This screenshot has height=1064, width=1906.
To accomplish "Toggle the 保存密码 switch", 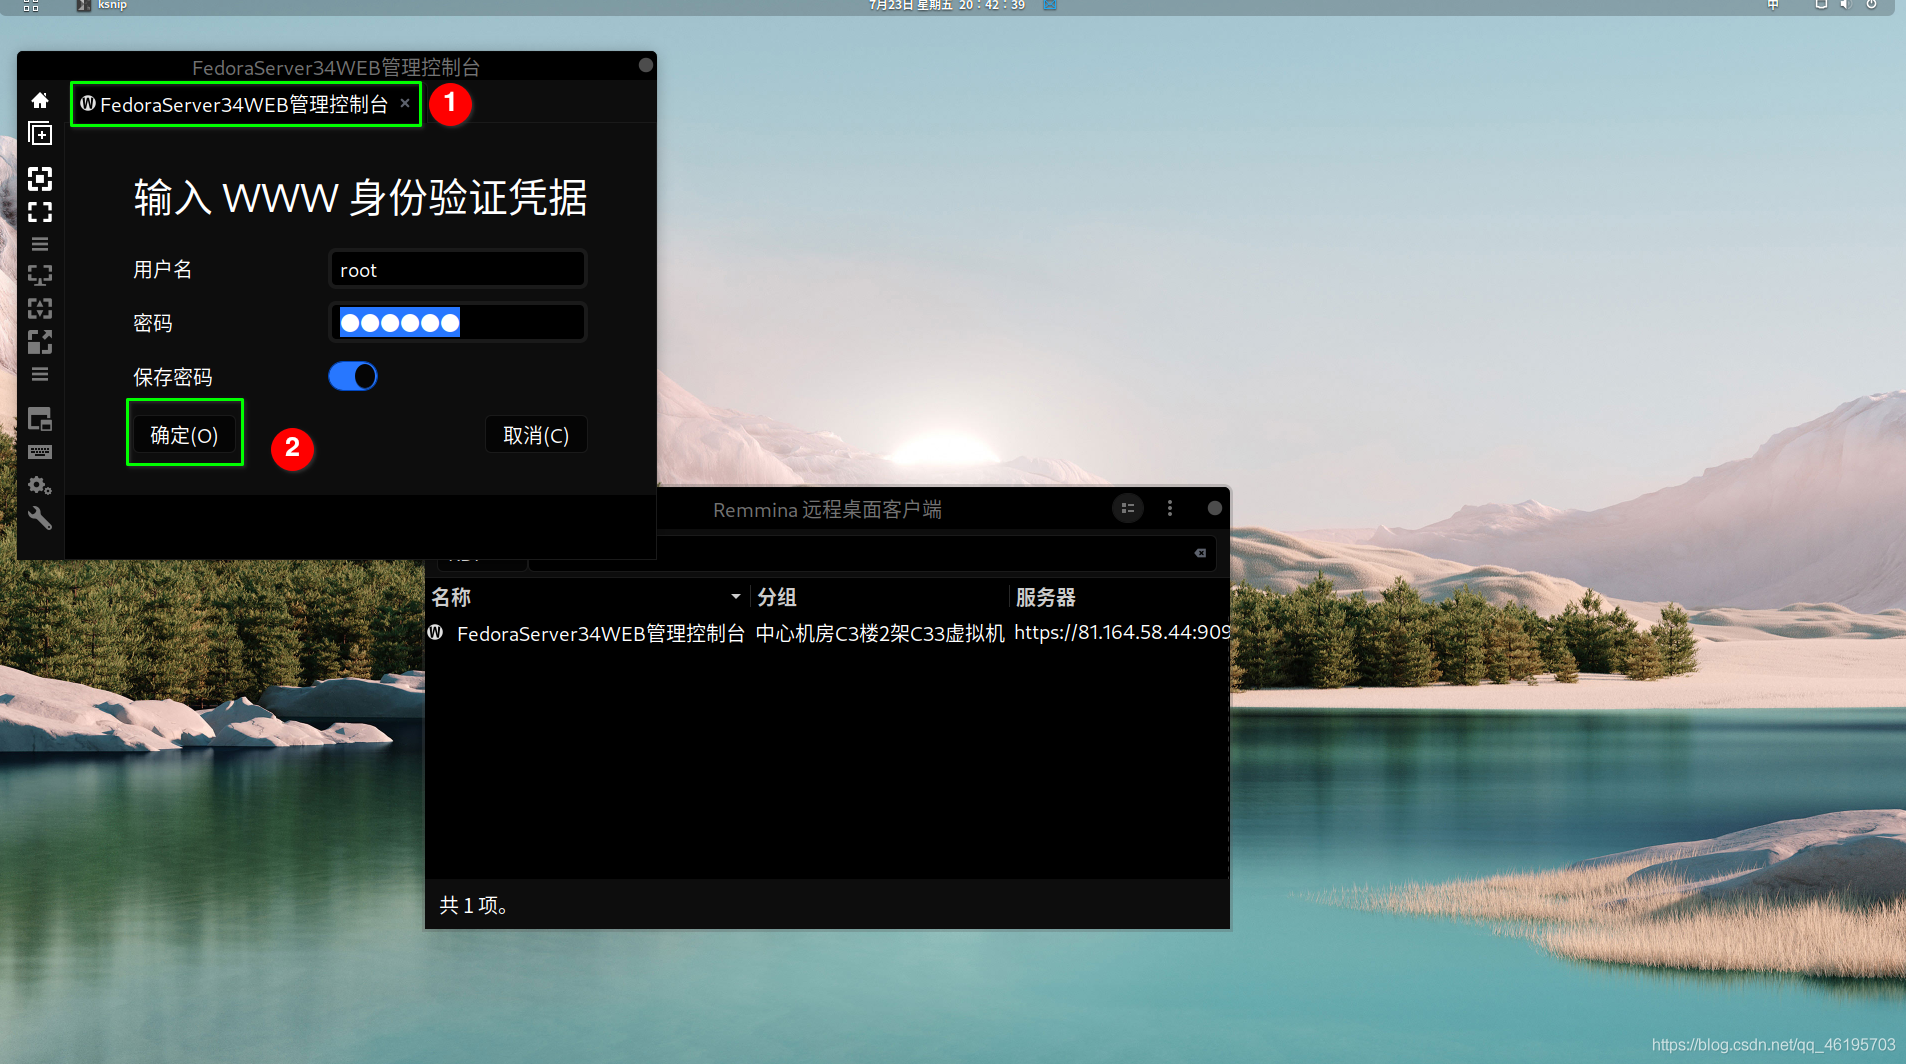I will coord(353,376).
